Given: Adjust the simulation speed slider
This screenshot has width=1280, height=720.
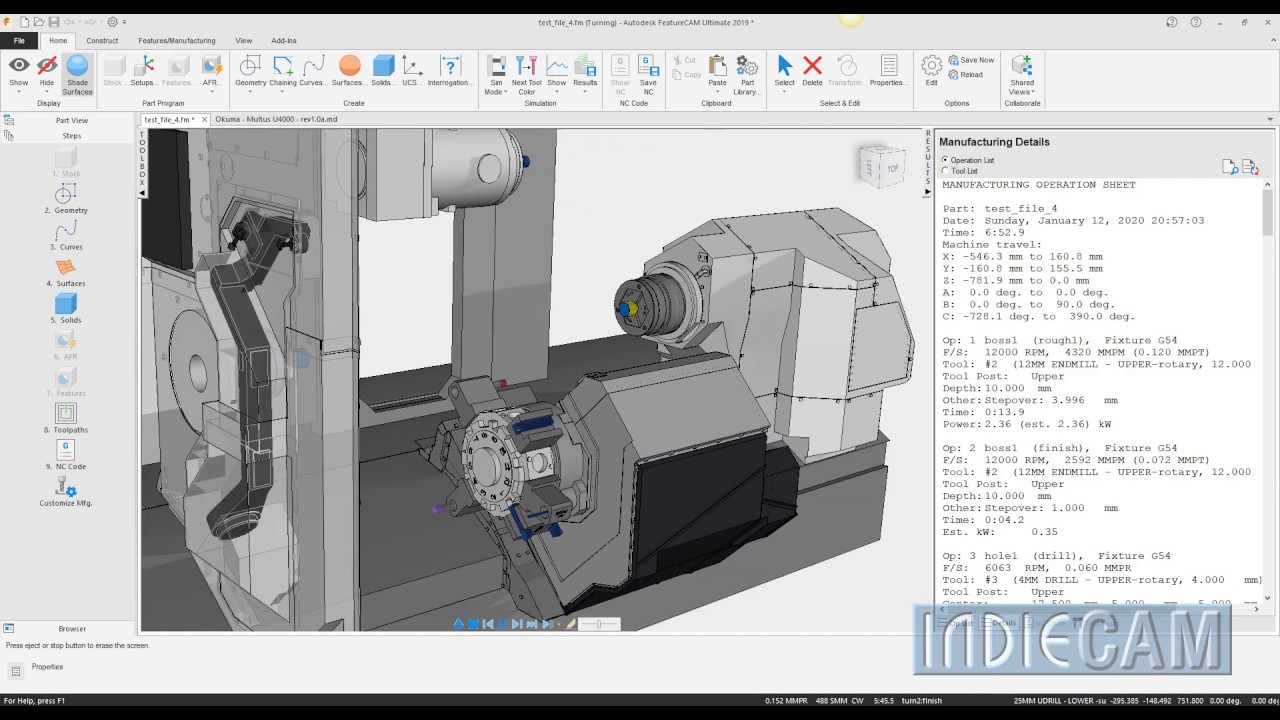Looking at the screenshot, I should tap(598, 624).
